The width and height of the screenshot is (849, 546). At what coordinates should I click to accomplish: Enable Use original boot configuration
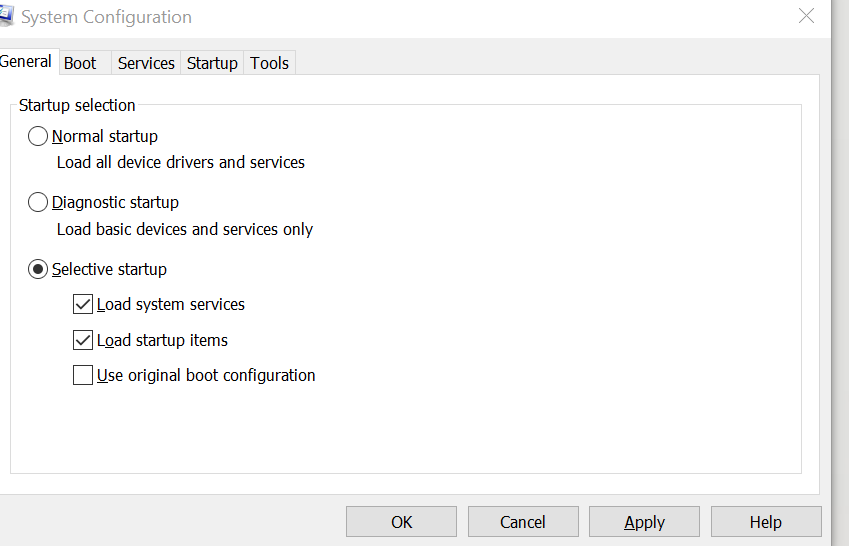point(83,376)
